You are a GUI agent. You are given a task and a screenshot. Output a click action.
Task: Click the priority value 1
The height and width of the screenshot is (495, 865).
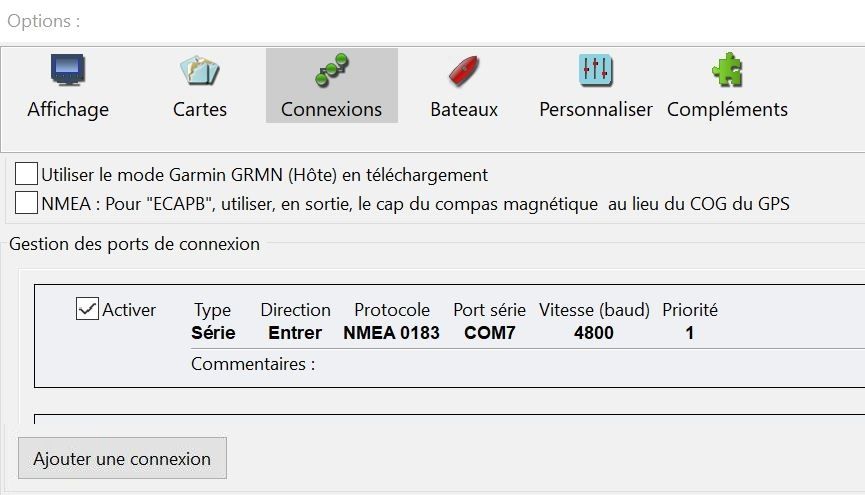690,333
